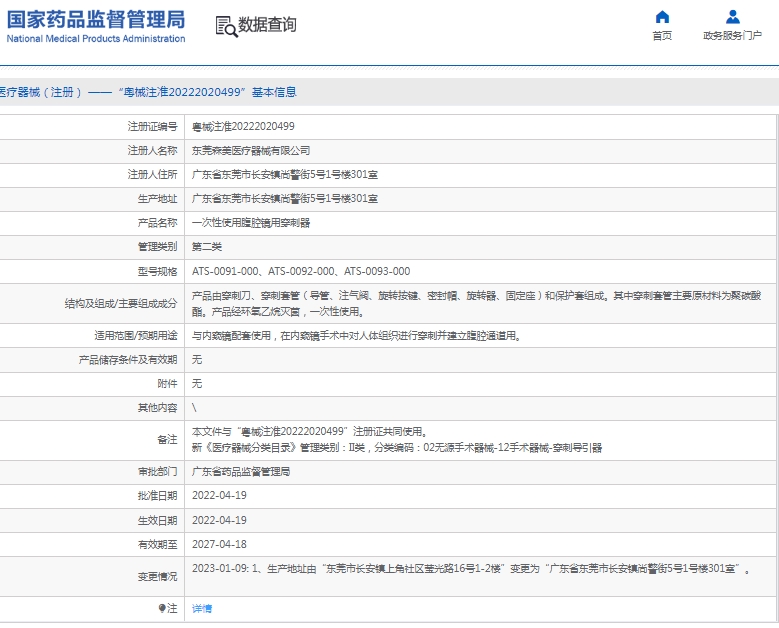This screenshot has height=628, width=779.
Task: Click the 首页 text link
Action: click(x=662, y=35)
